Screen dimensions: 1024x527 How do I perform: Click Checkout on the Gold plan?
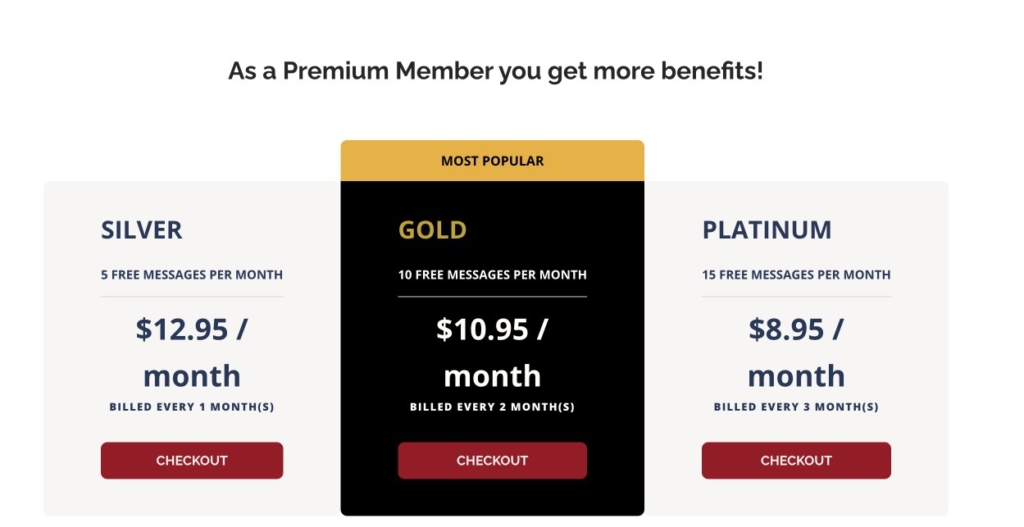pos(492,461)
